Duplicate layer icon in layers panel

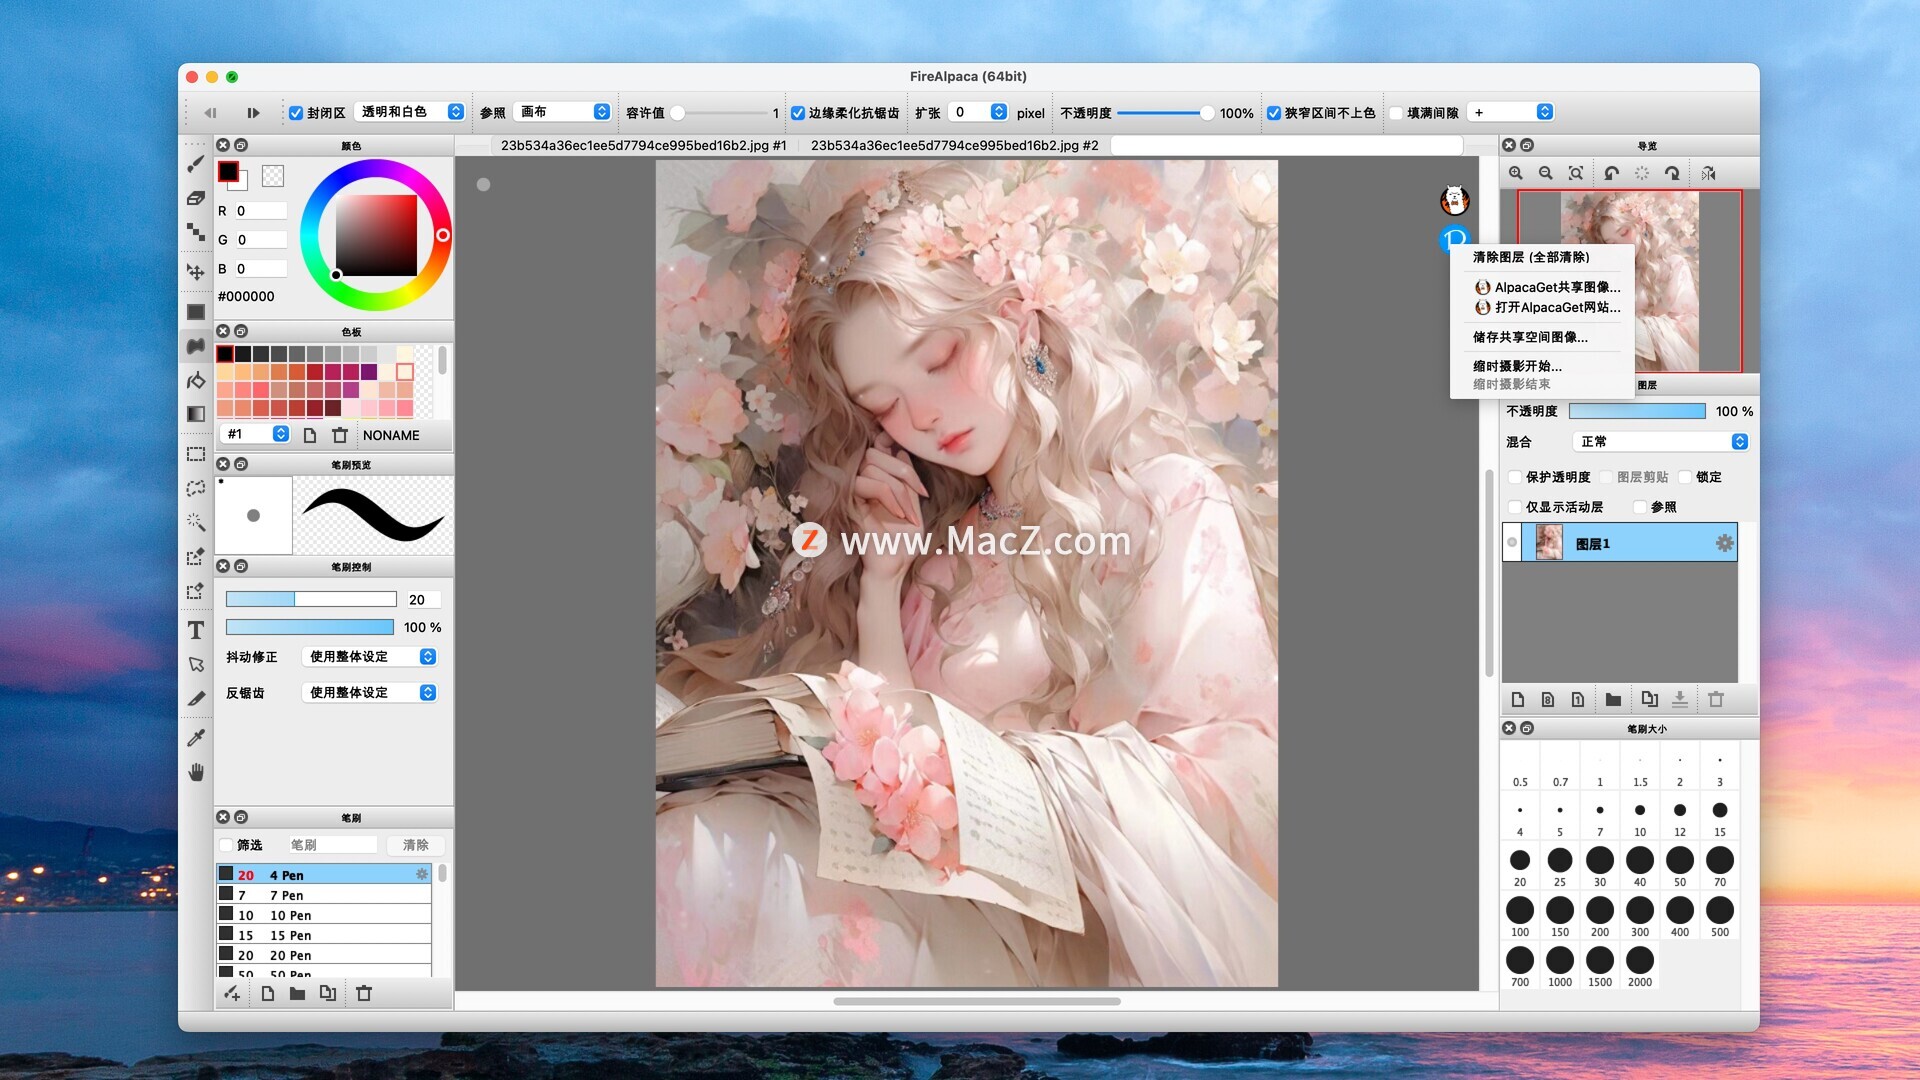coord(1649,700)
